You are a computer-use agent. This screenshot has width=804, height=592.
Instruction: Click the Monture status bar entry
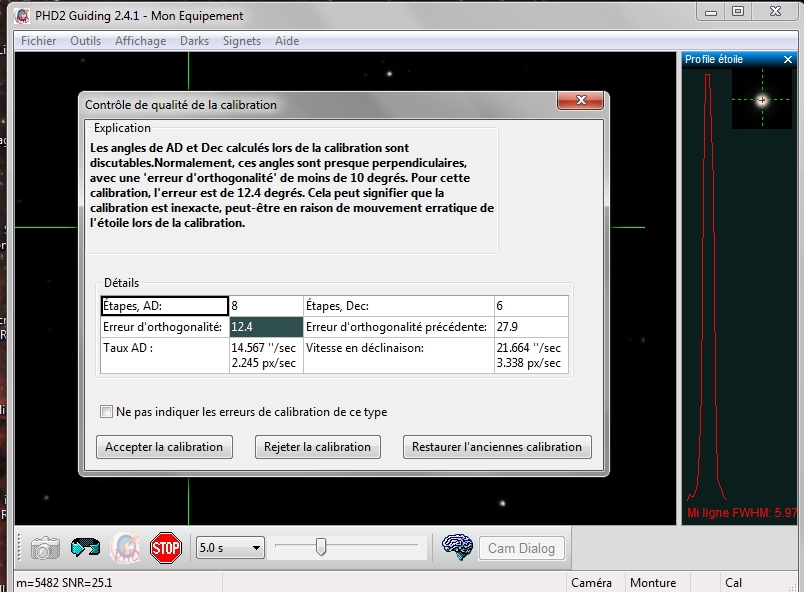[653, 583]
